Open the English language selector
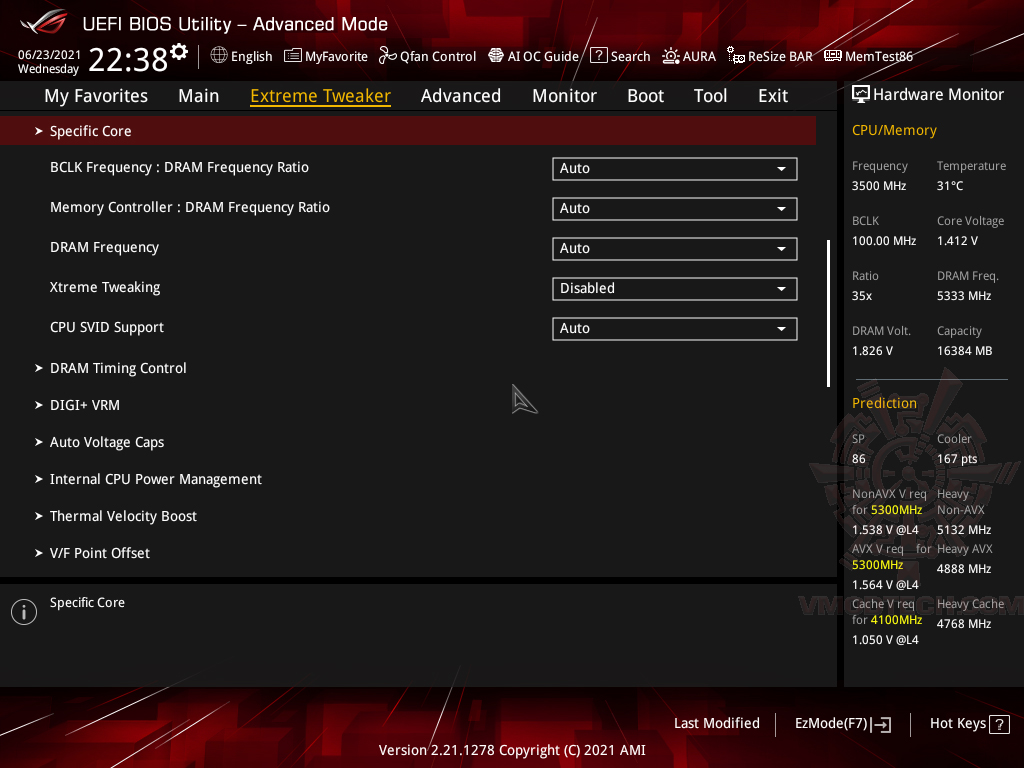Screen dimensions: 1024x768 click(x=241, y=56)
